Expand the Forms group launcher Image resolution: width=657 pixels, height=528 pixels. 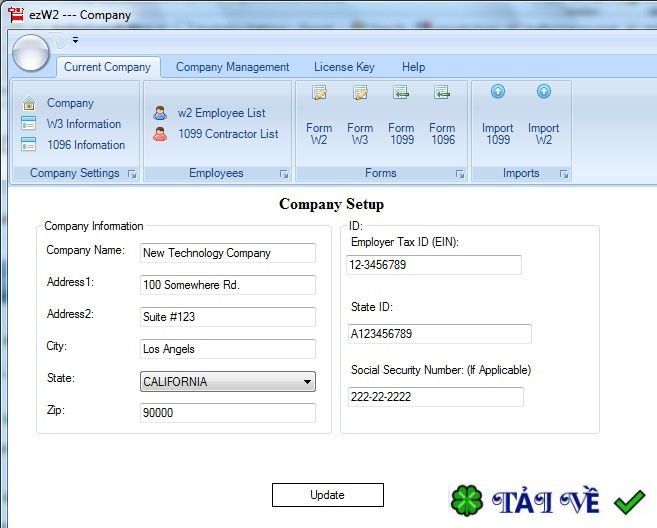tap(460, 174)
